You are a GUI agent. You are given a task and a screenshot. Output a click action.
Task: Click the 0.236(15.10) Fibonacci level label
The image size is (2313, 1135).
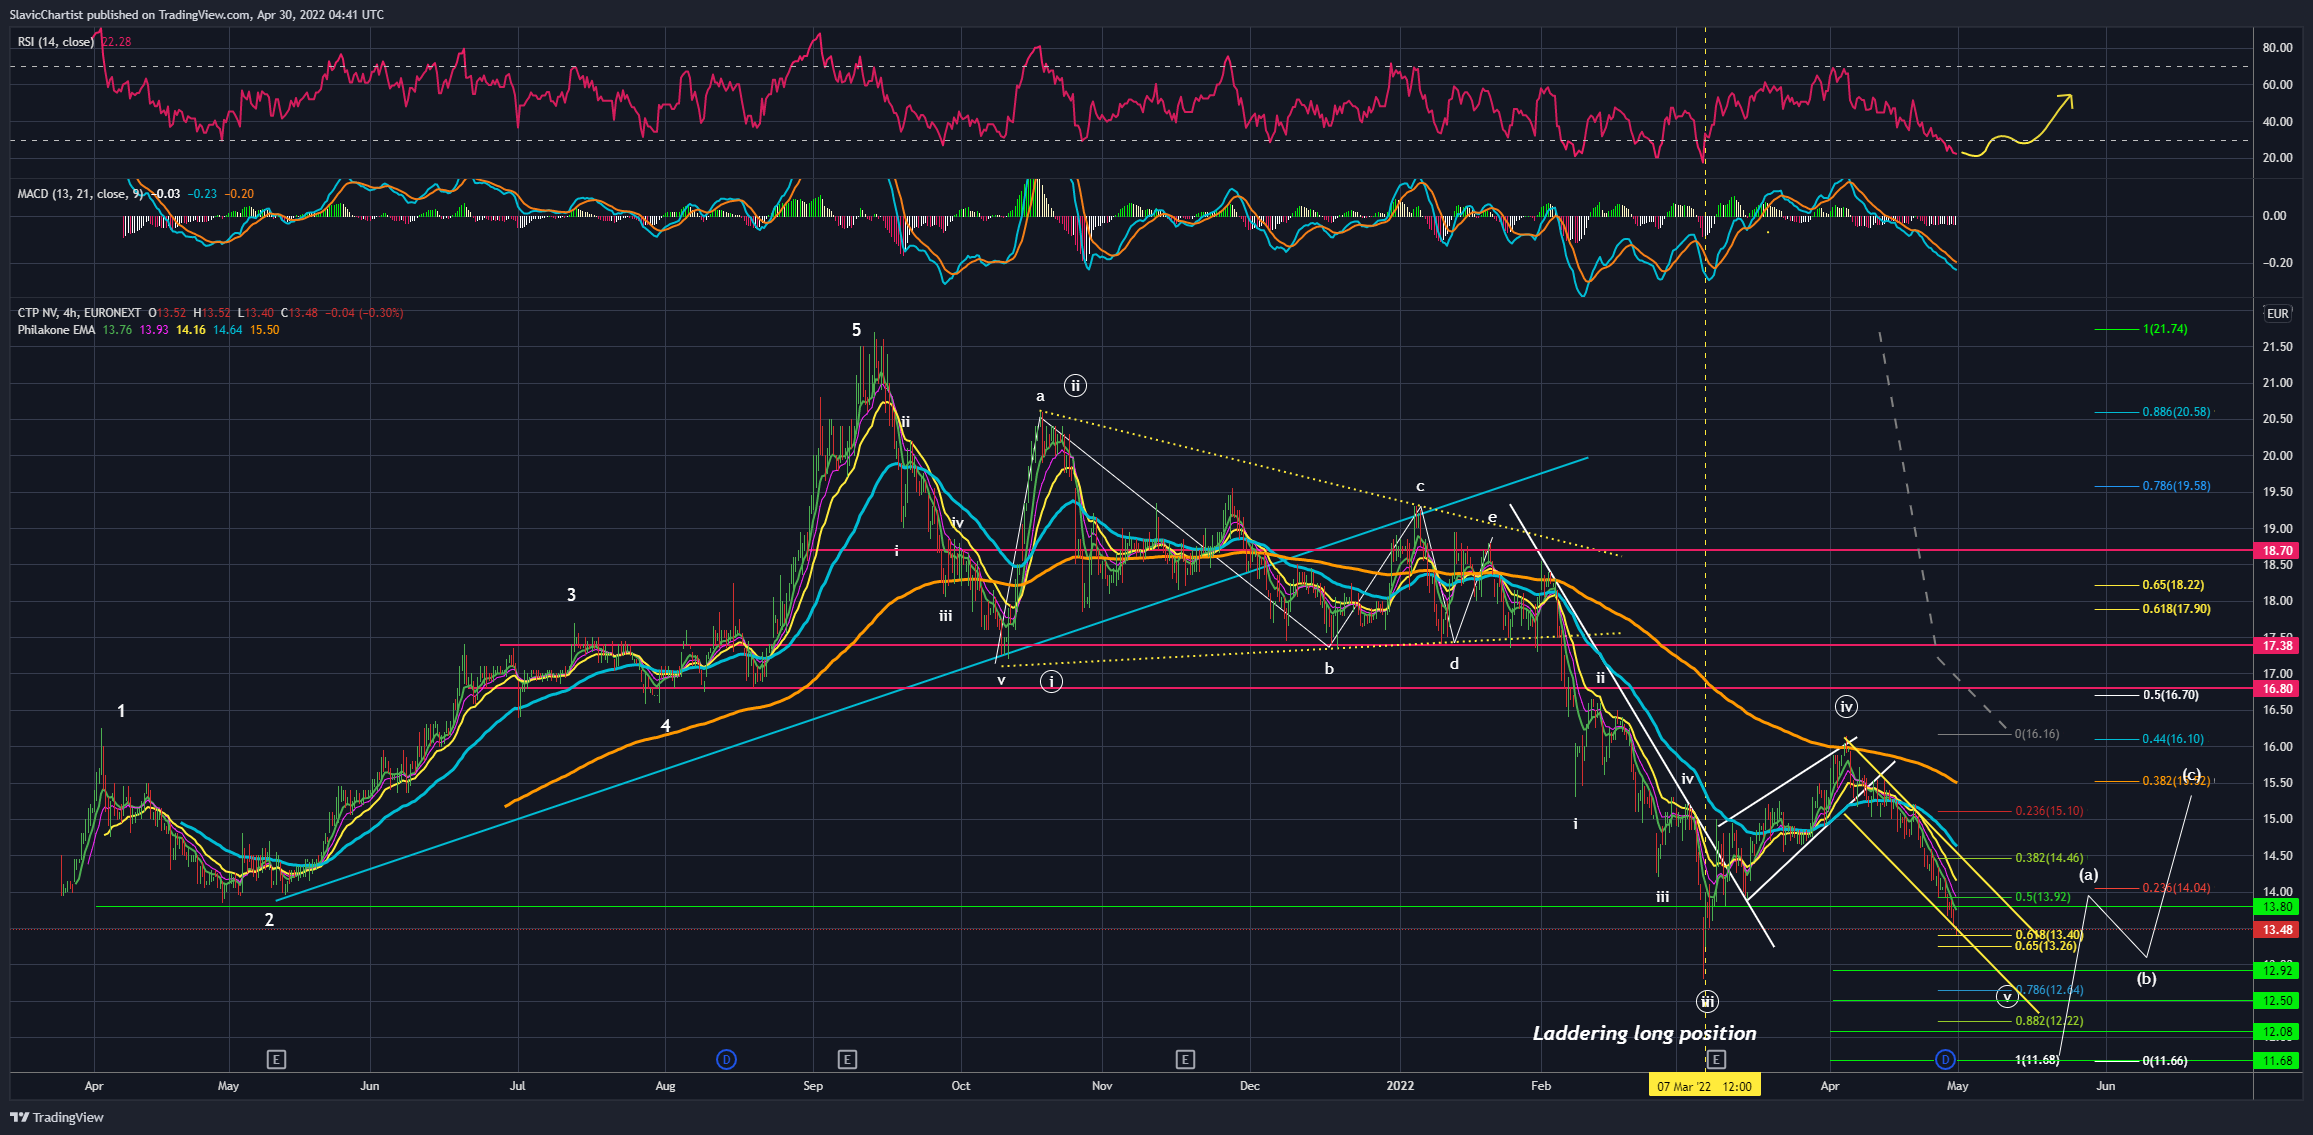[2049, 811]
